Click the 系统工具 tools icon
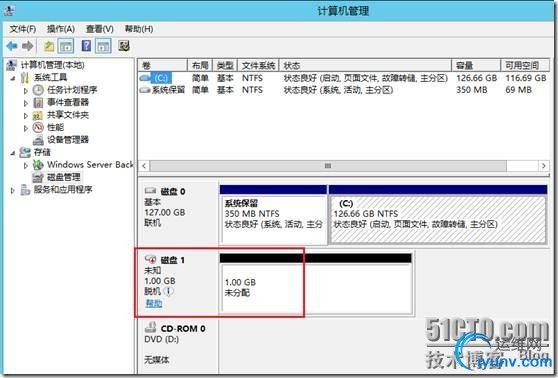Screen dimensions: 558x378 coord(25,78)
